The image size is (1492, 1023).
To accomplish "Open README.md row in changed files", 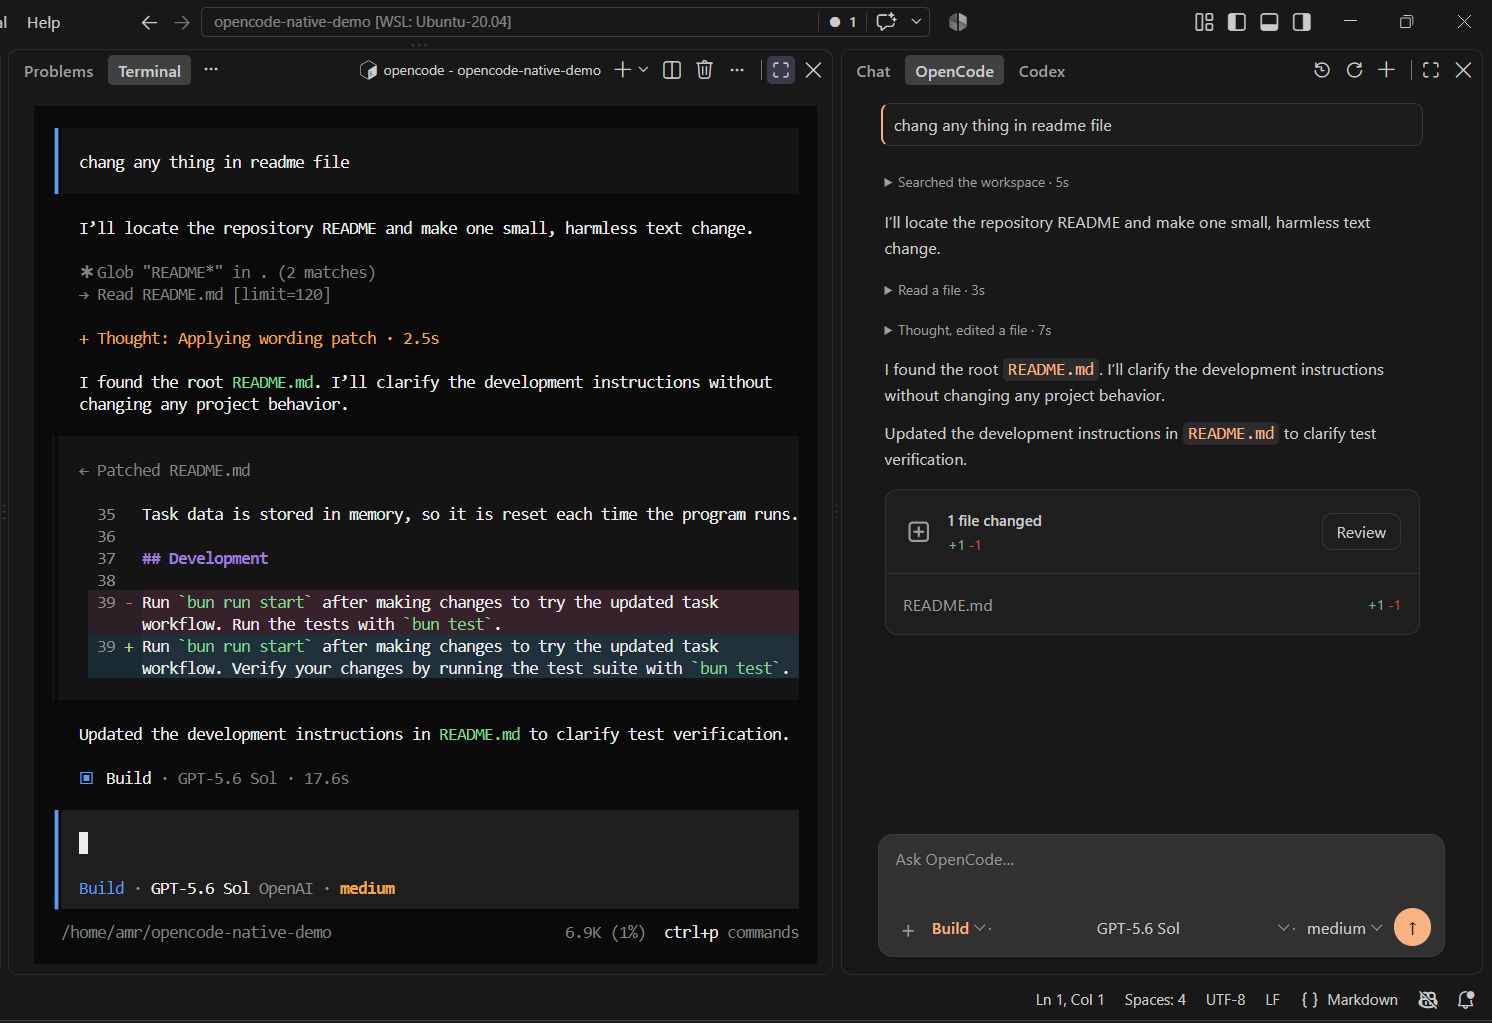I will point(1152,605).
